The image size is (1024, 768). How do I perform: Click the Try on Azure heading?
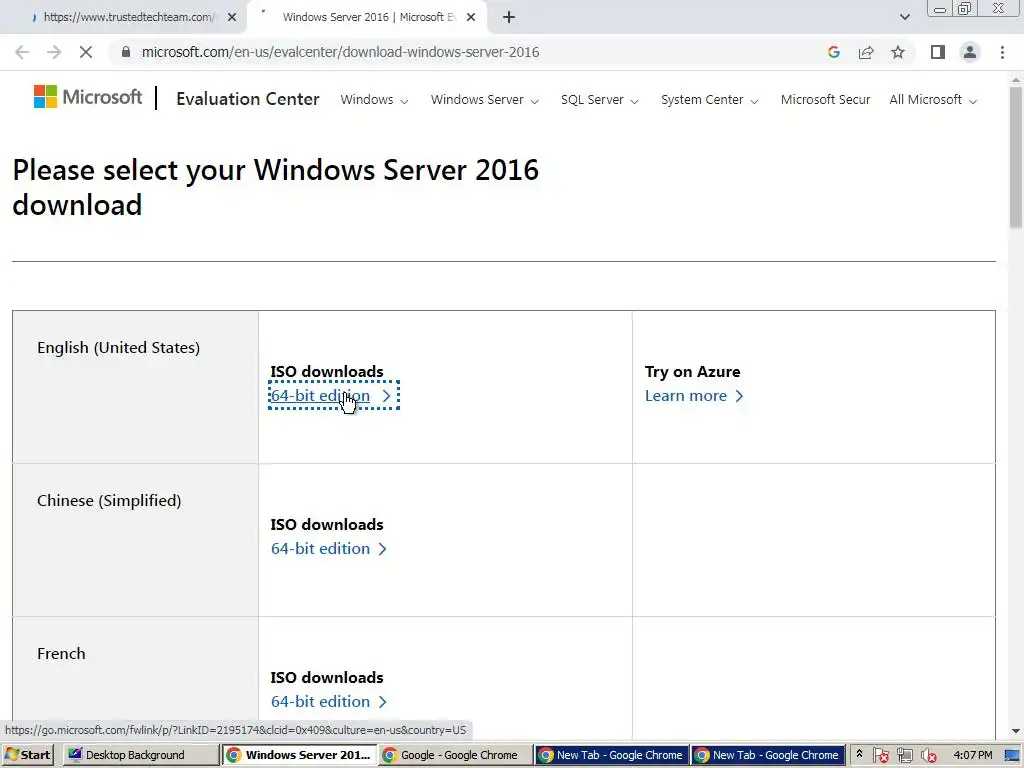click(692, 372)
